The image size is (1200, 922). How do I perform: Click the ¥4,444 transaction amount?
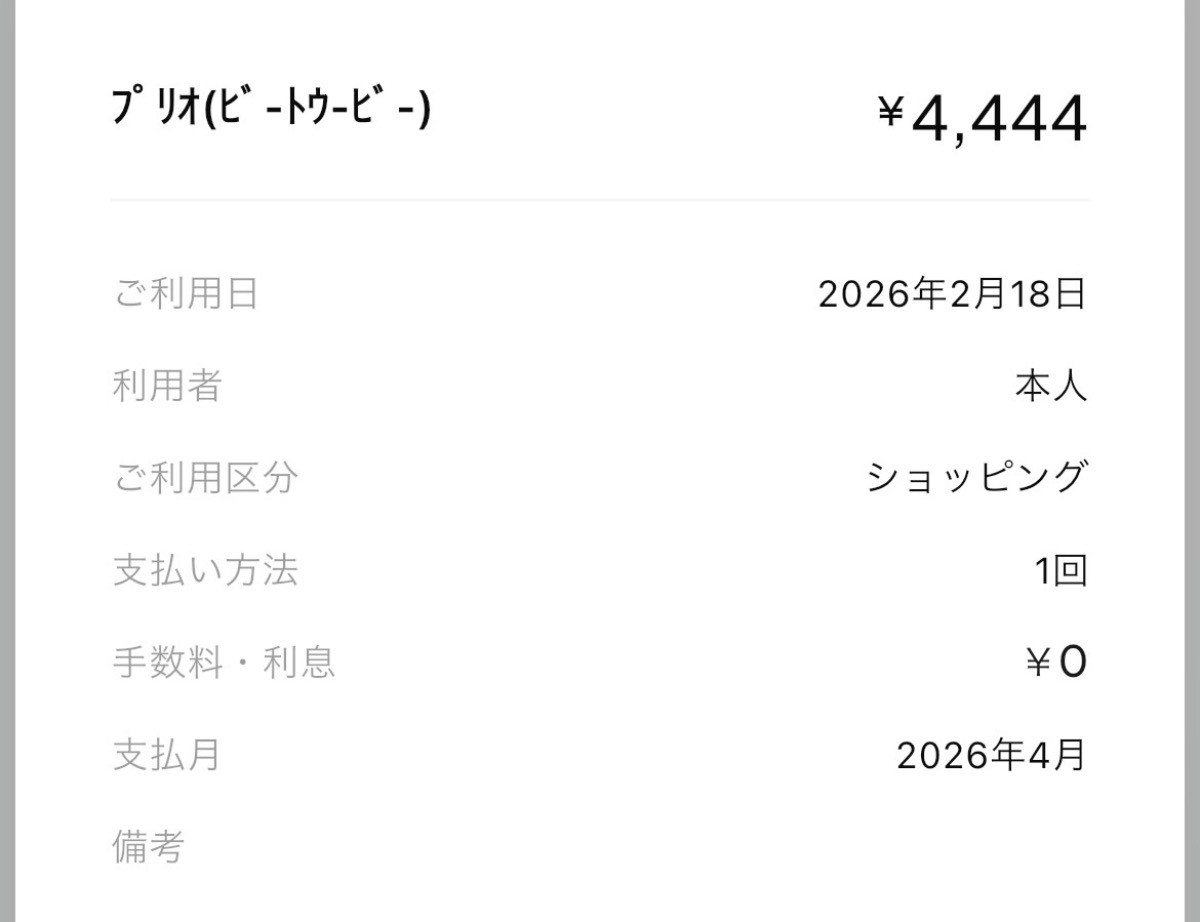[x=983, y=119]
